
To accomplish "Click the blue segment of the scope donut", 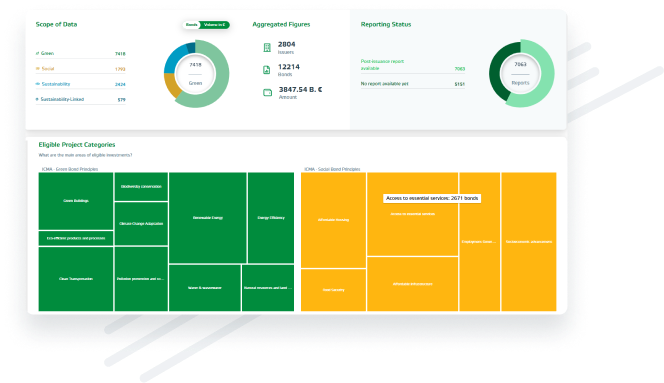I will [173, 59].
